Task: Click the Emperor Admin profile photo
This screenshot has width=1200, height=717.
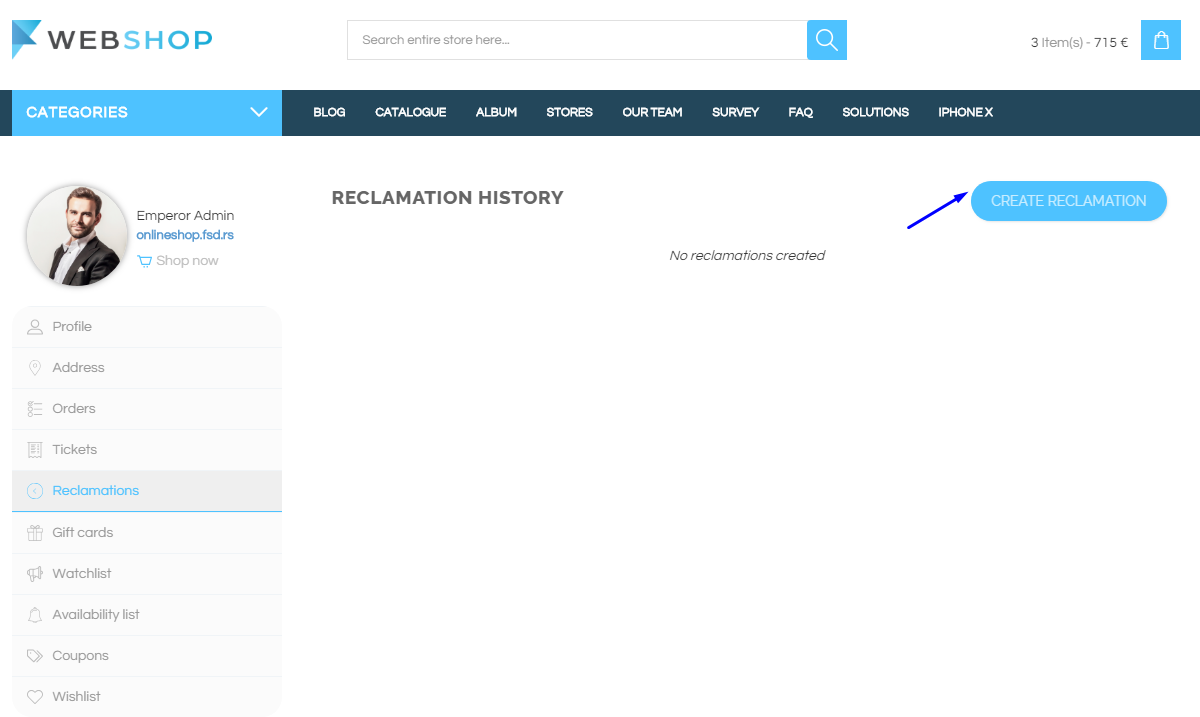Action: (77, 236)
